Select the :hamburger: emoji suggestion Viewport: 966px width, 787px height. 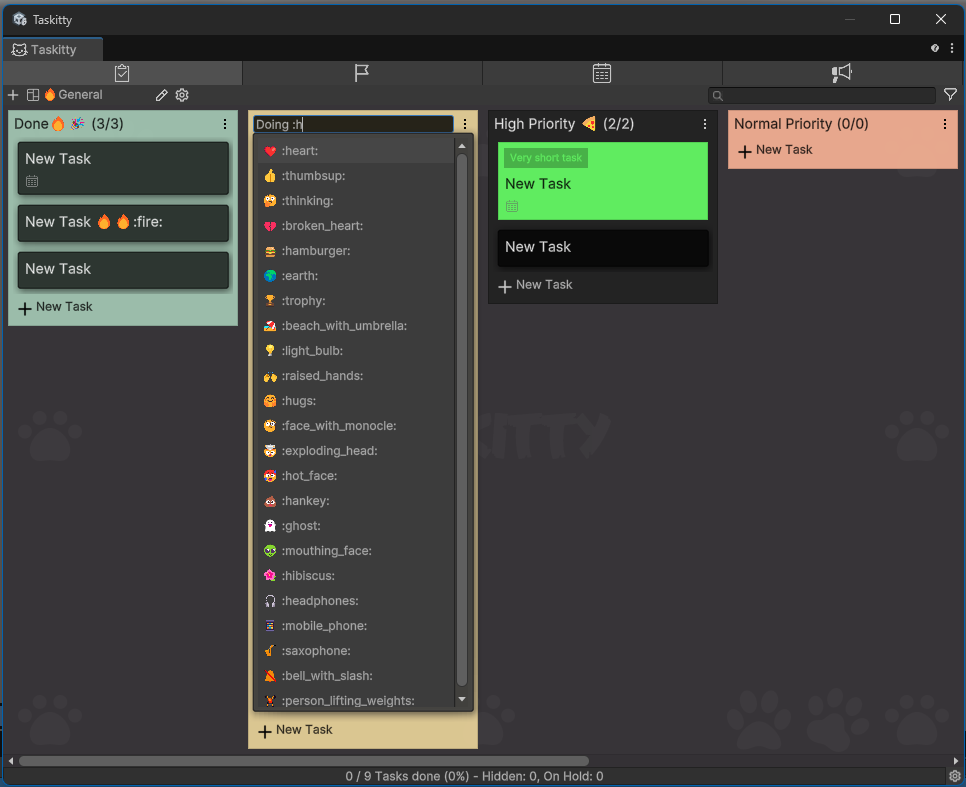(354, 251)
